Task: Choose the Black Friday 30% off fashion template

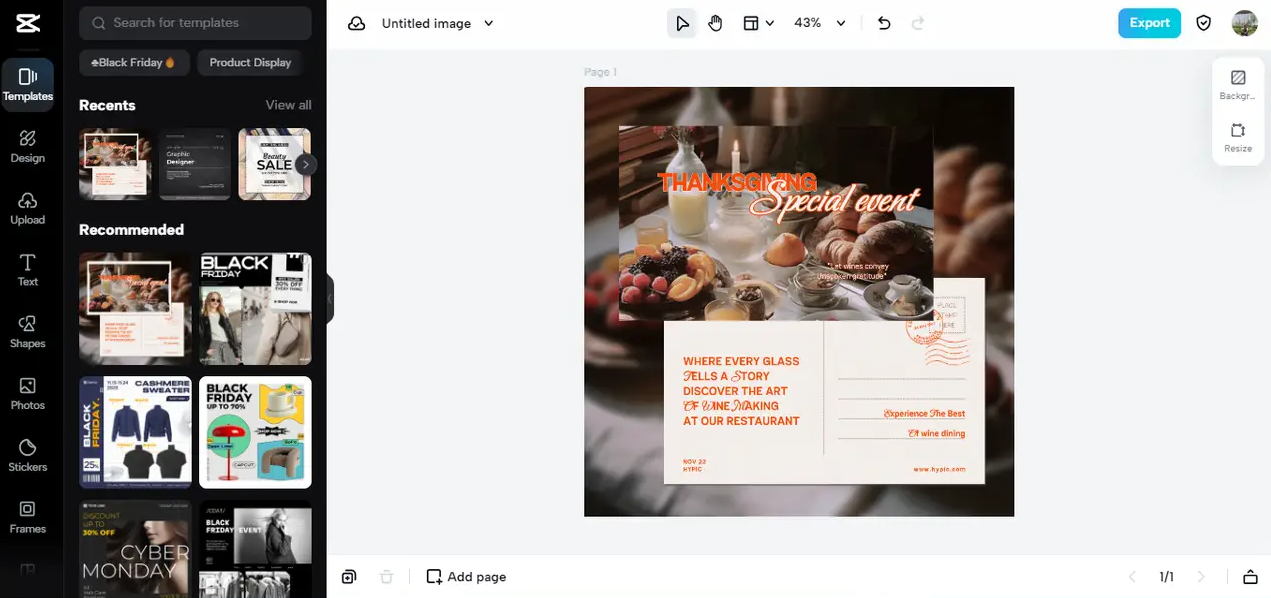Action: [255, 309]
